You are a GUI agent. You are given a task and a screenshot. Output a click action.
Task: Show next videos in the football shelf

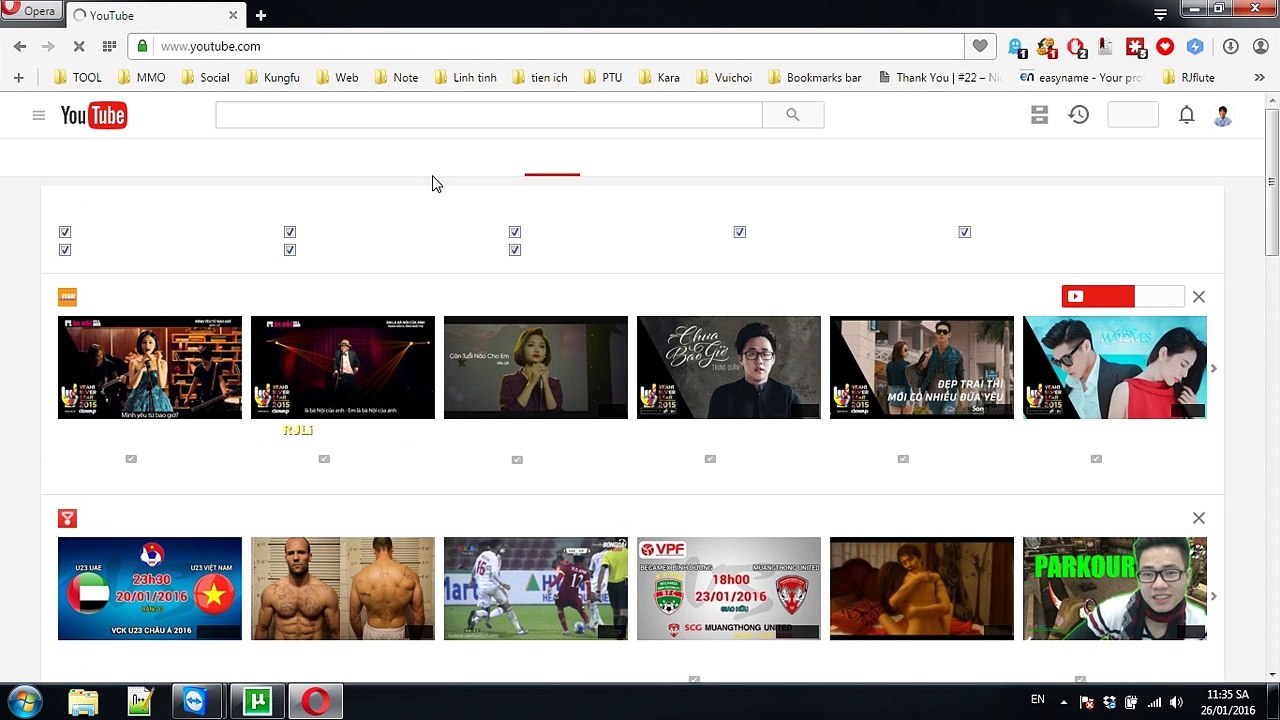1214,596
